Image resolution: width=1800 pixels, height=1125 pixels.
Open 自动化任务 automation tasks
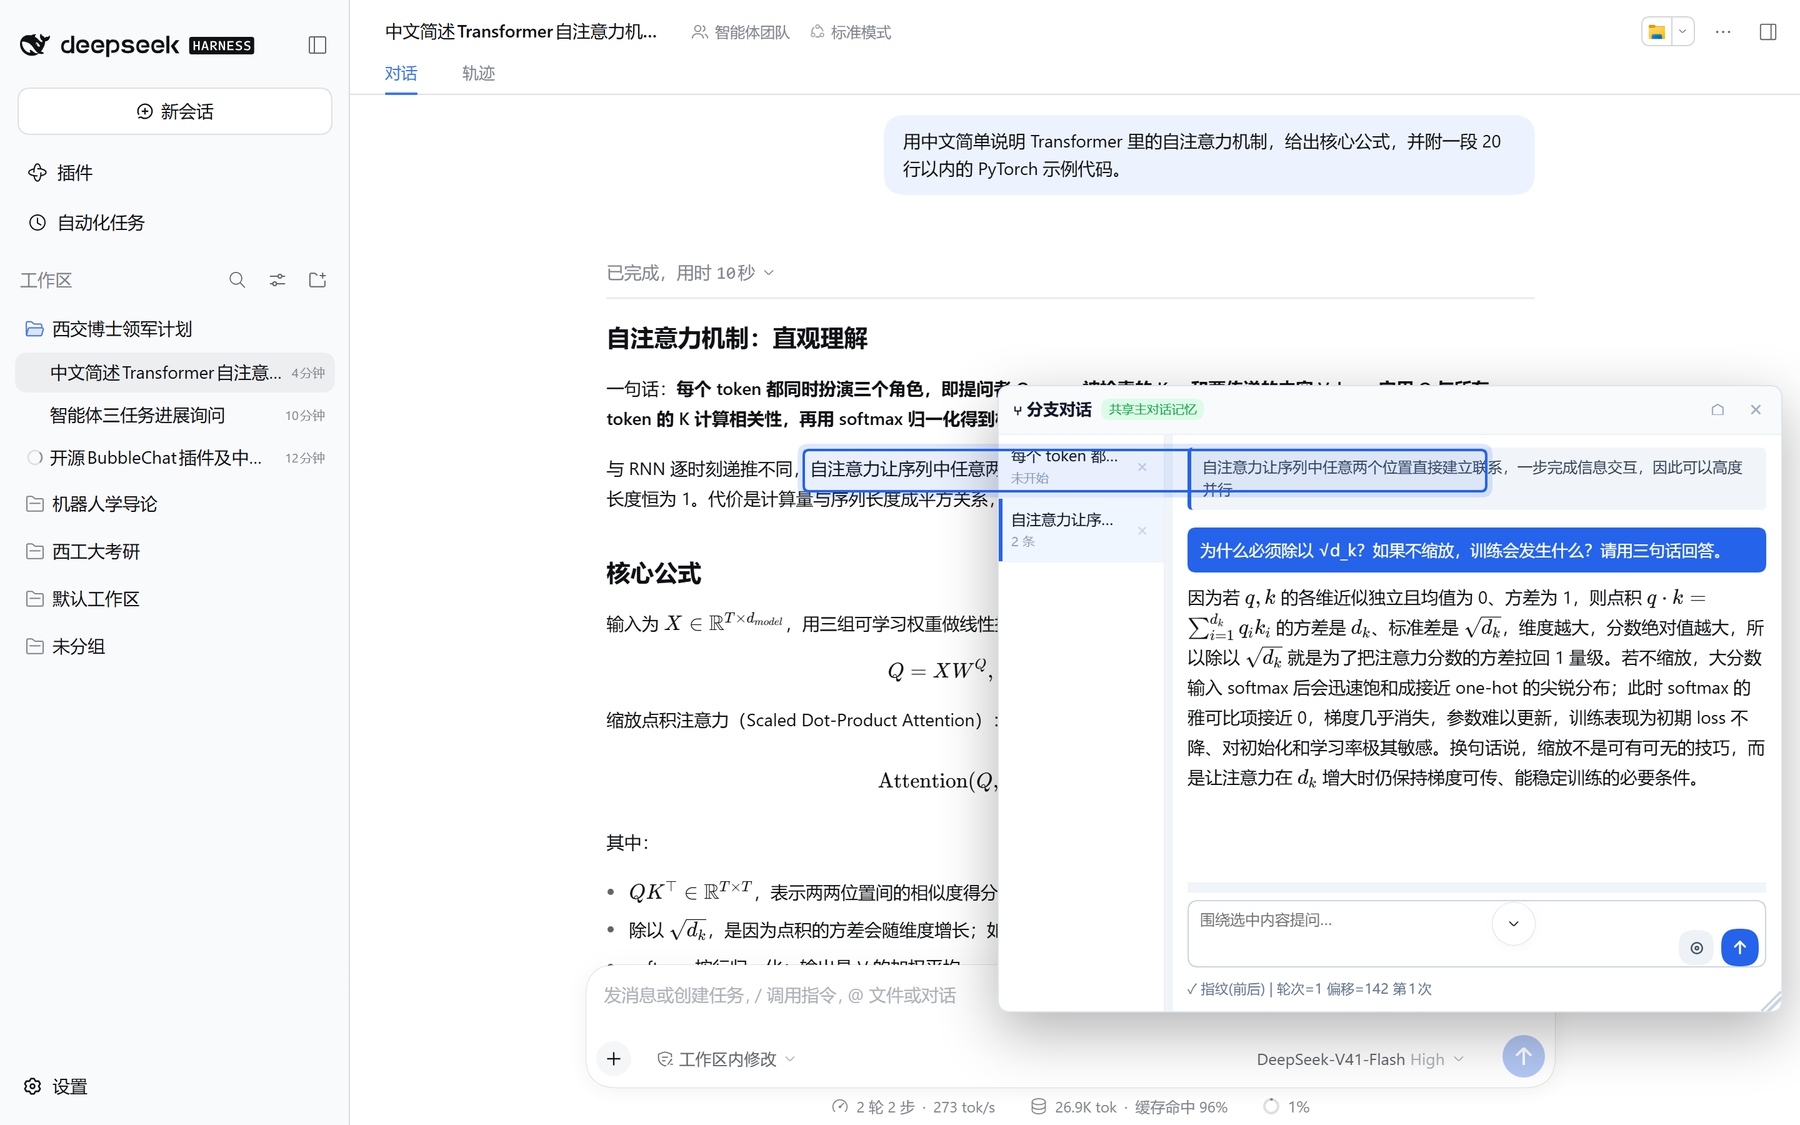pos(86,223)
